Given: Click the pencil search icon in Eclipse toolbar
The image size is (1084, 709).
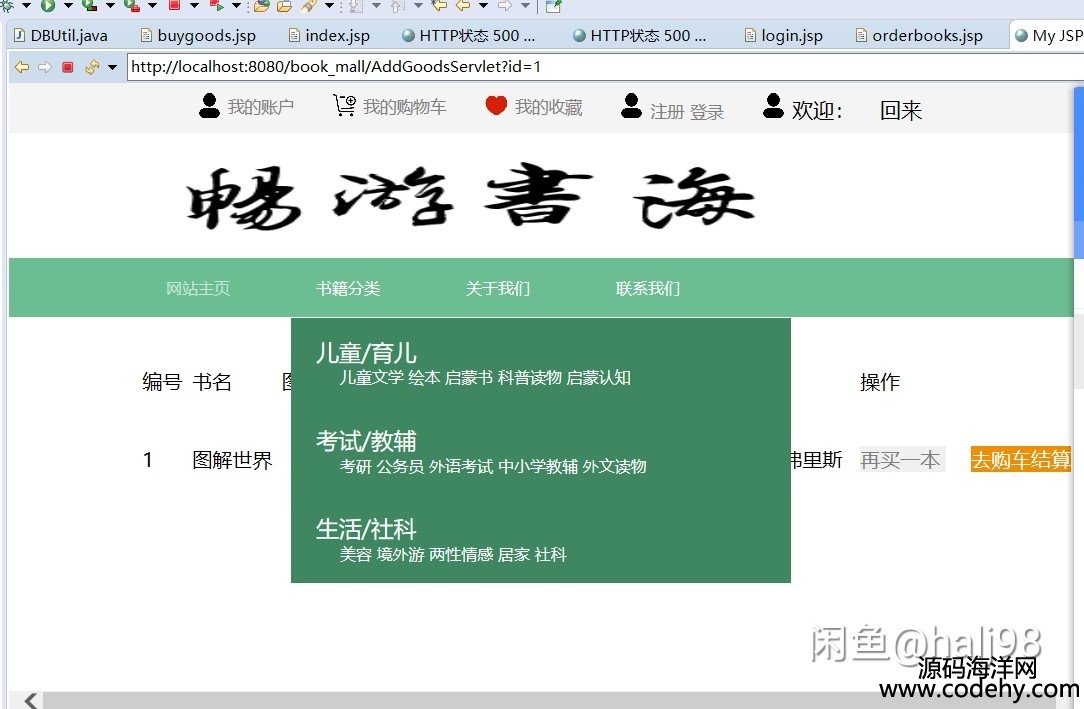Looking at the screenshot, I should [x=308, y=6].
